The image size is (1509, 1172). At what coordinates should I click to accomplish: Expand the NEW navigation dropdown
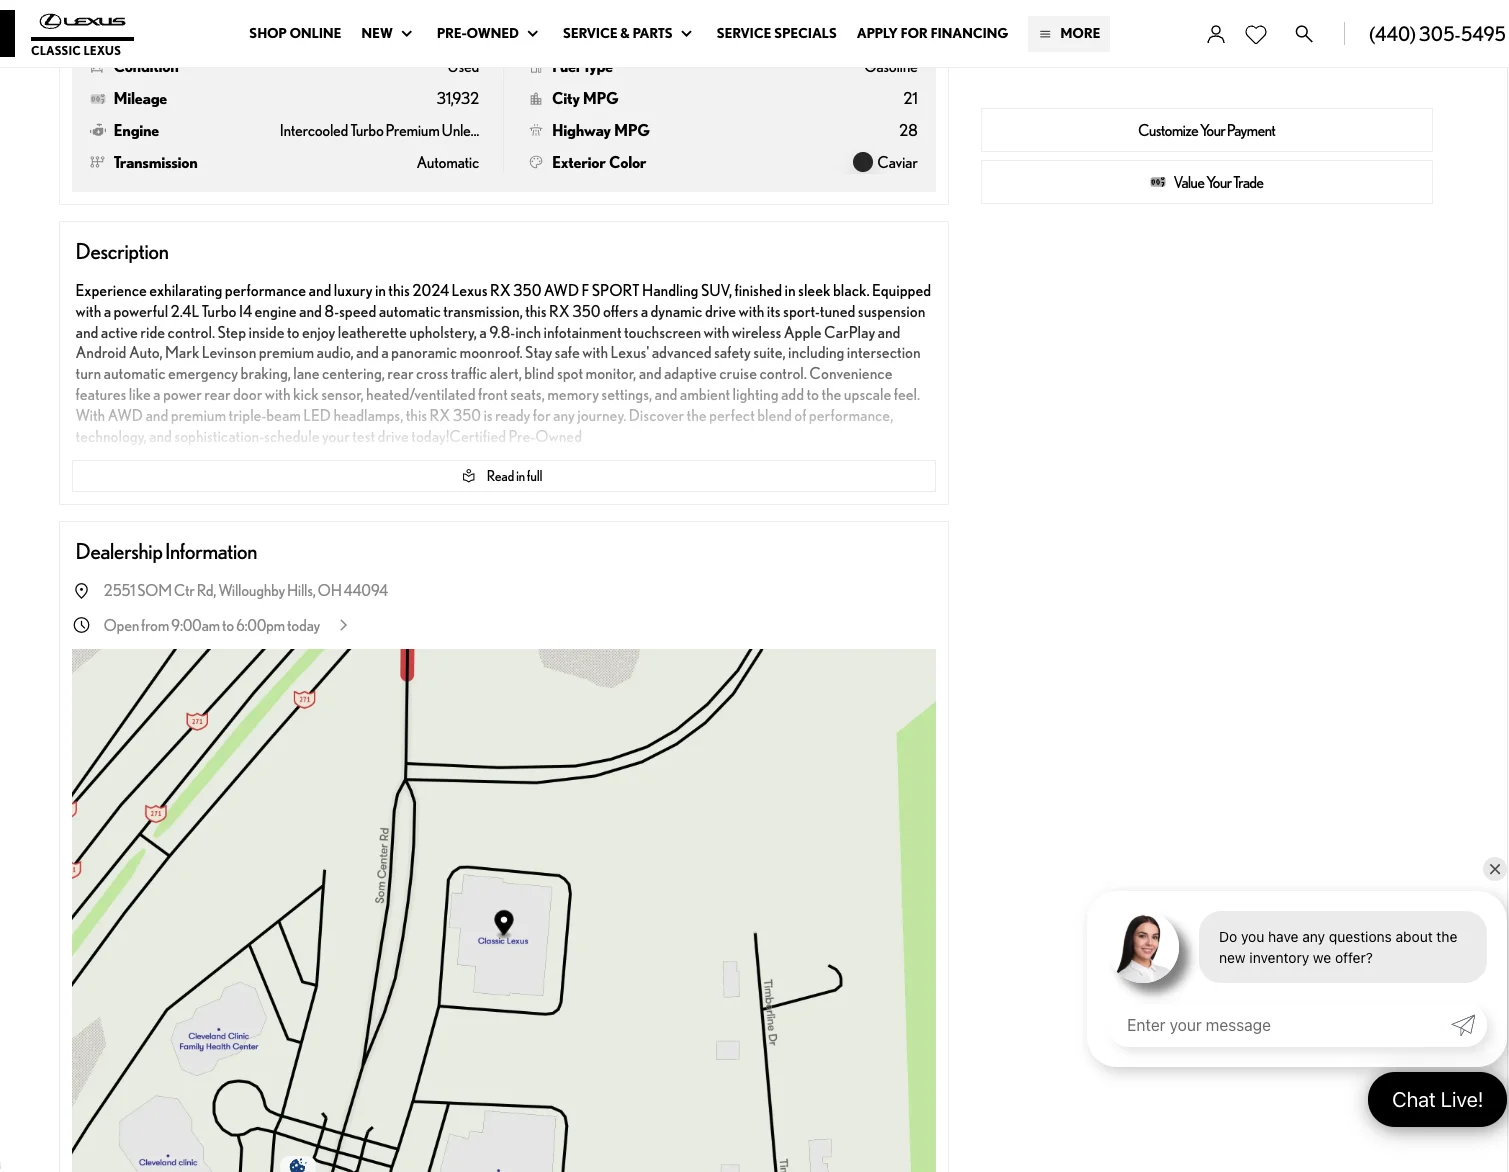click(386, 33)
